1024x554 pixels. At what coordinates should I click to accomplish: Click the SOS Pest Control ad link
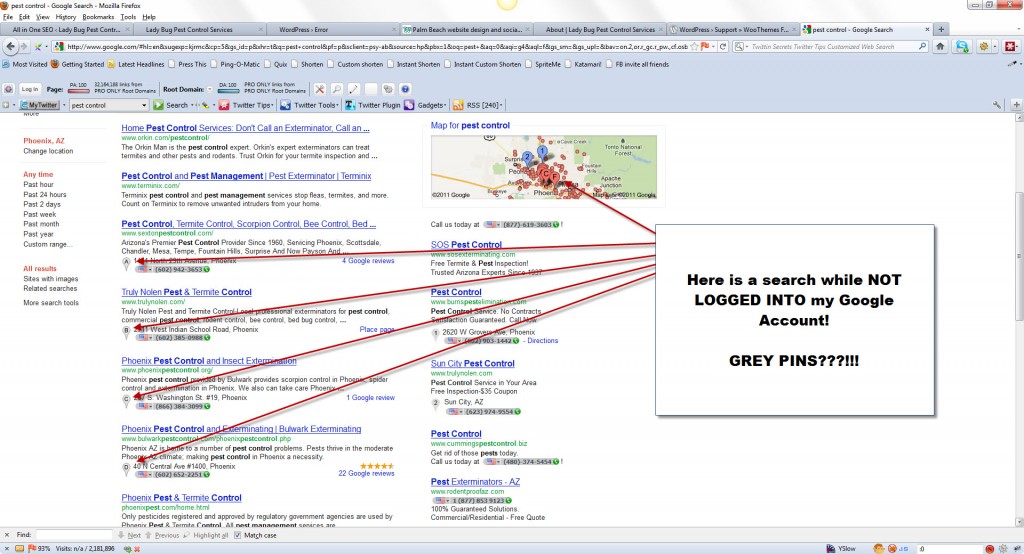tap(466, 244)
